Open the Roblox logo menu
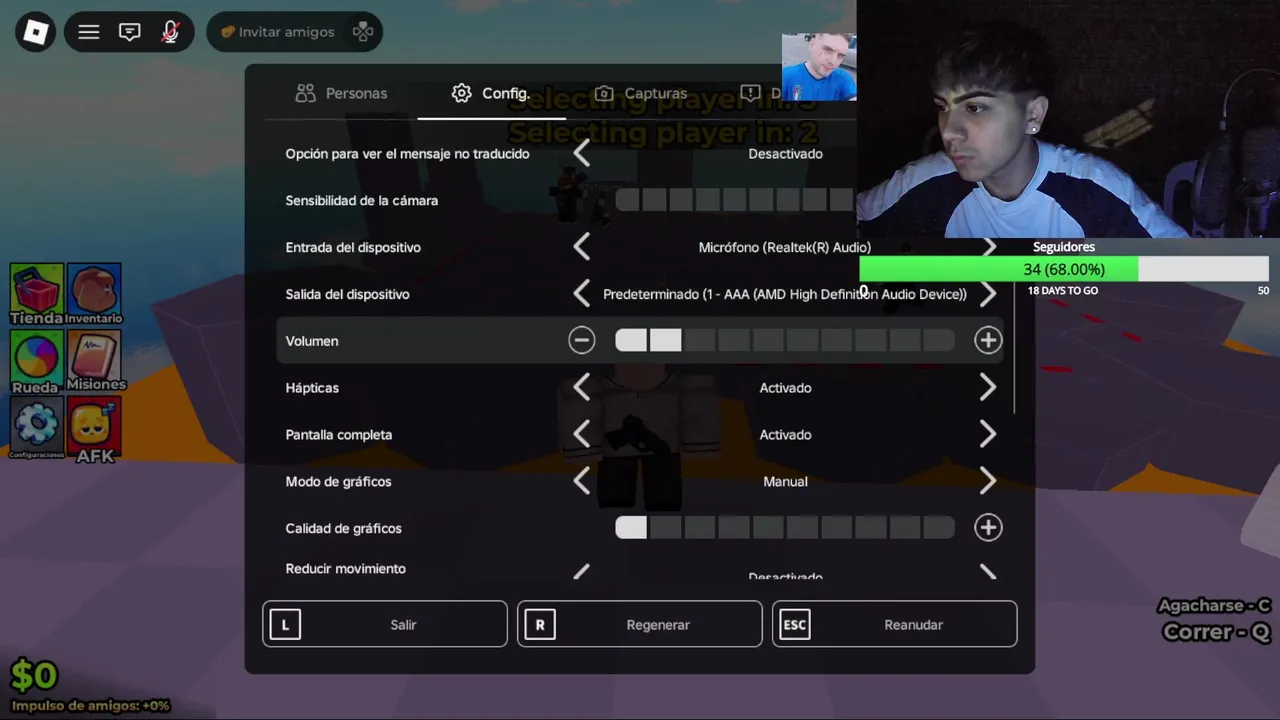 pos(35,32)
